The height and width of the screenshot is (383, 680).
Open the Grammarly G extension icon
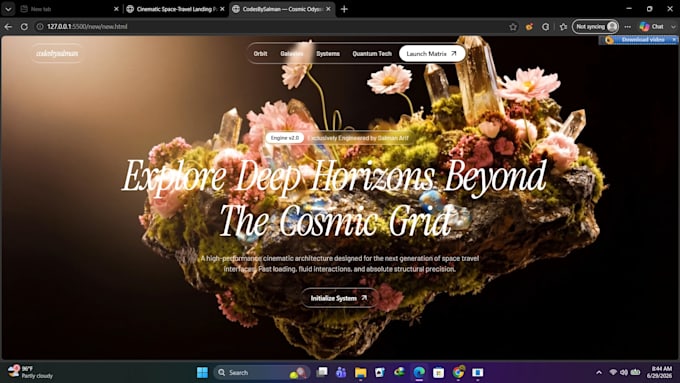(546, 26)
